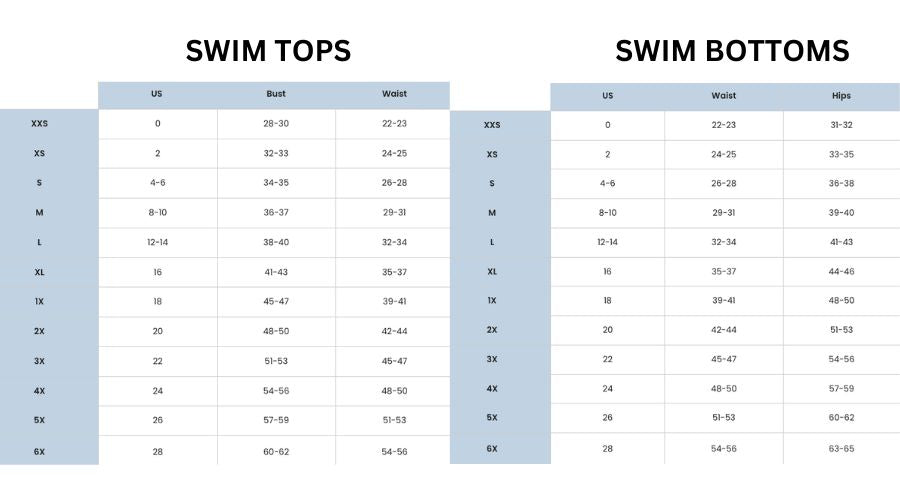The width and height of the screenshot is (900, 500).
Task: Click bust value 36-37 in Swim Tops
Action: tap(276, 212)
